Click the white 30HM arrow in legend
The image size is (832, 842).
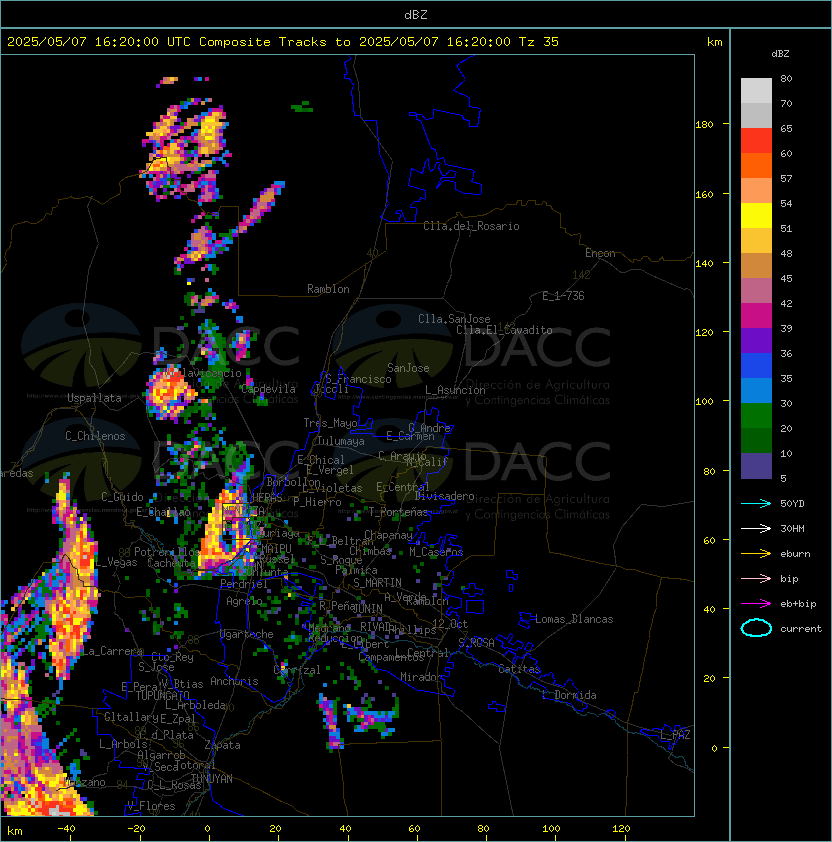pos(756,528)
